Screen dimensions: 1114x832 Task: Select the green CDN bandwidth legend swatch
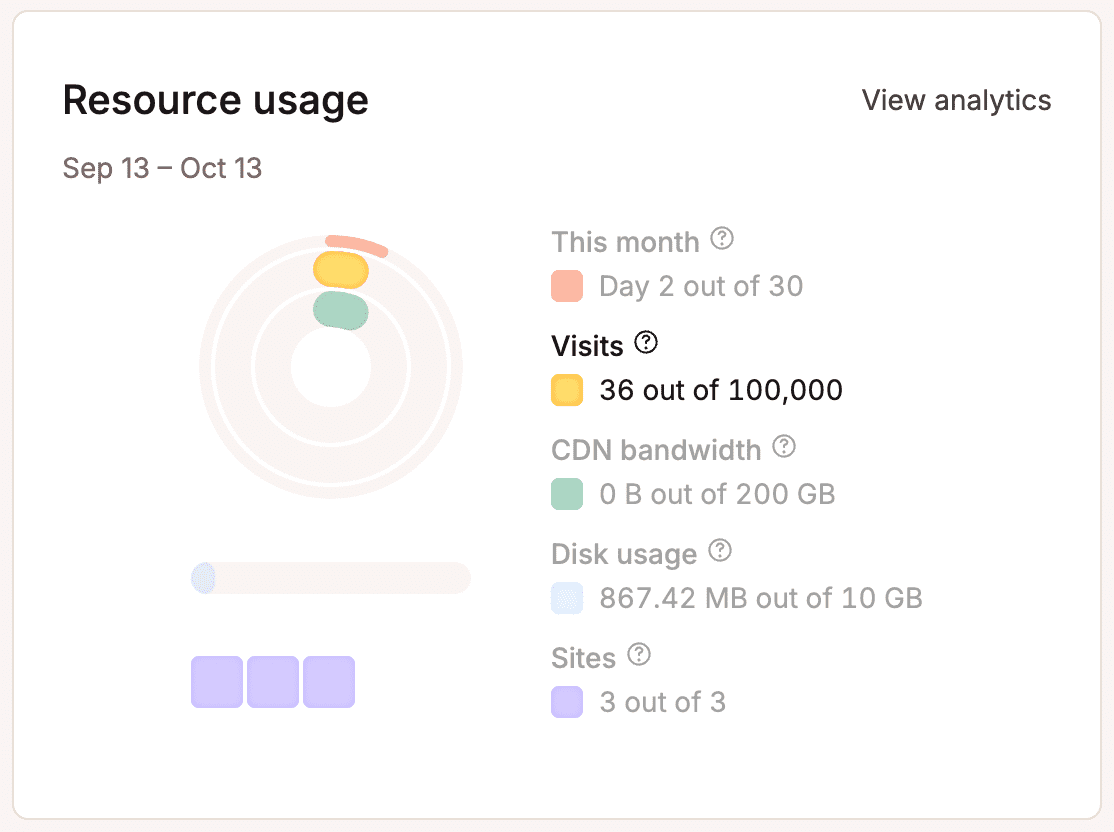(567, 494)
